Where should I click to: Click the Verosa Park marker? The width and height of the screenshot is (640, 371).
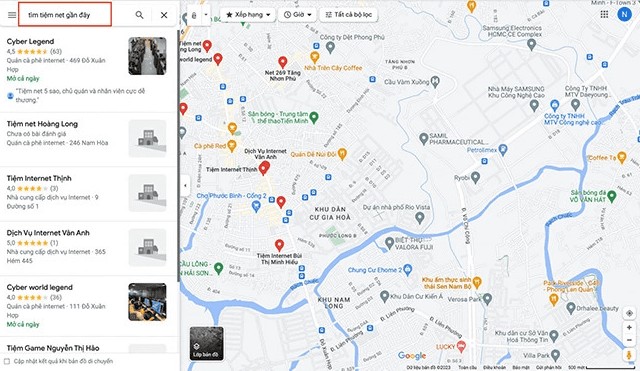point(487,299)
